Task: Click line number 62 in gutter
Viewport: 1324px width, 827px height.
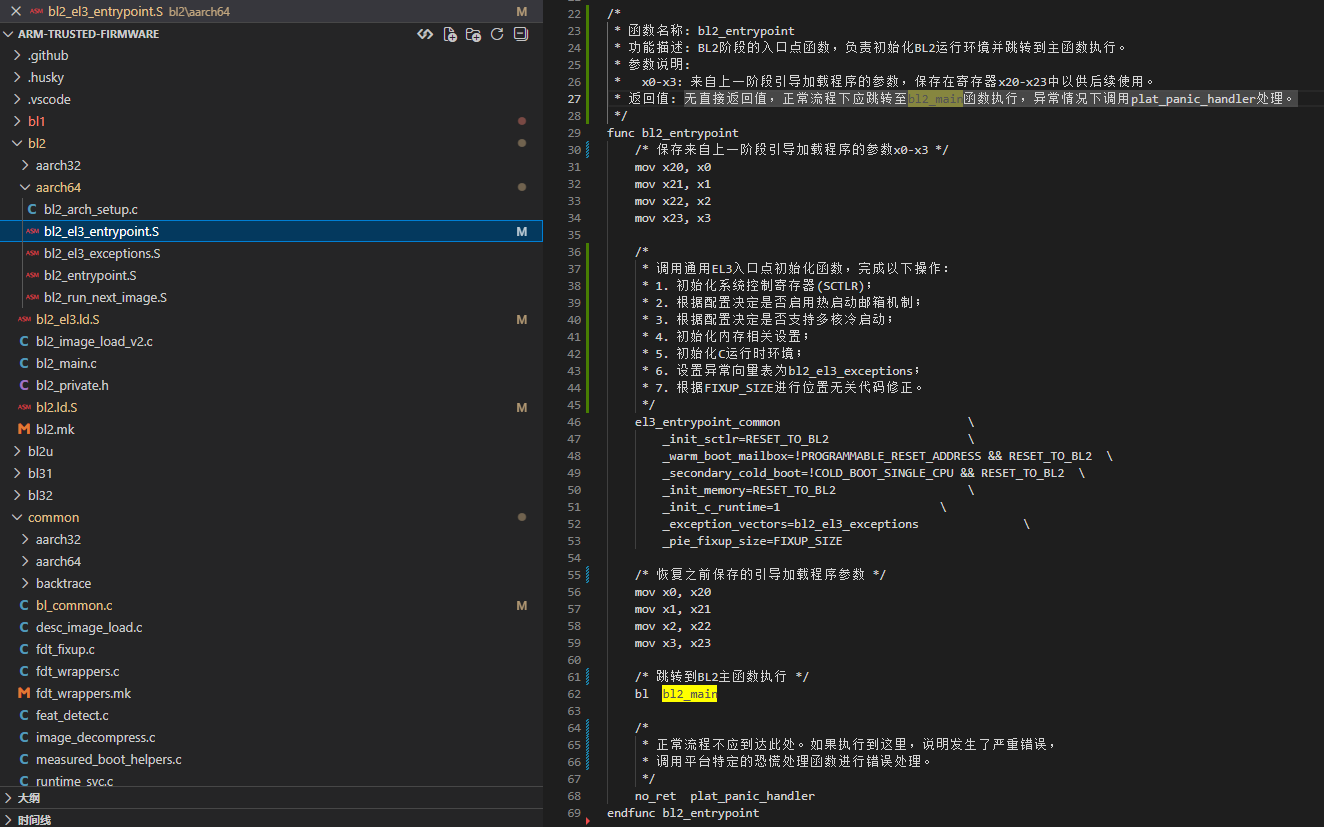Action: (x=574, y=694)
